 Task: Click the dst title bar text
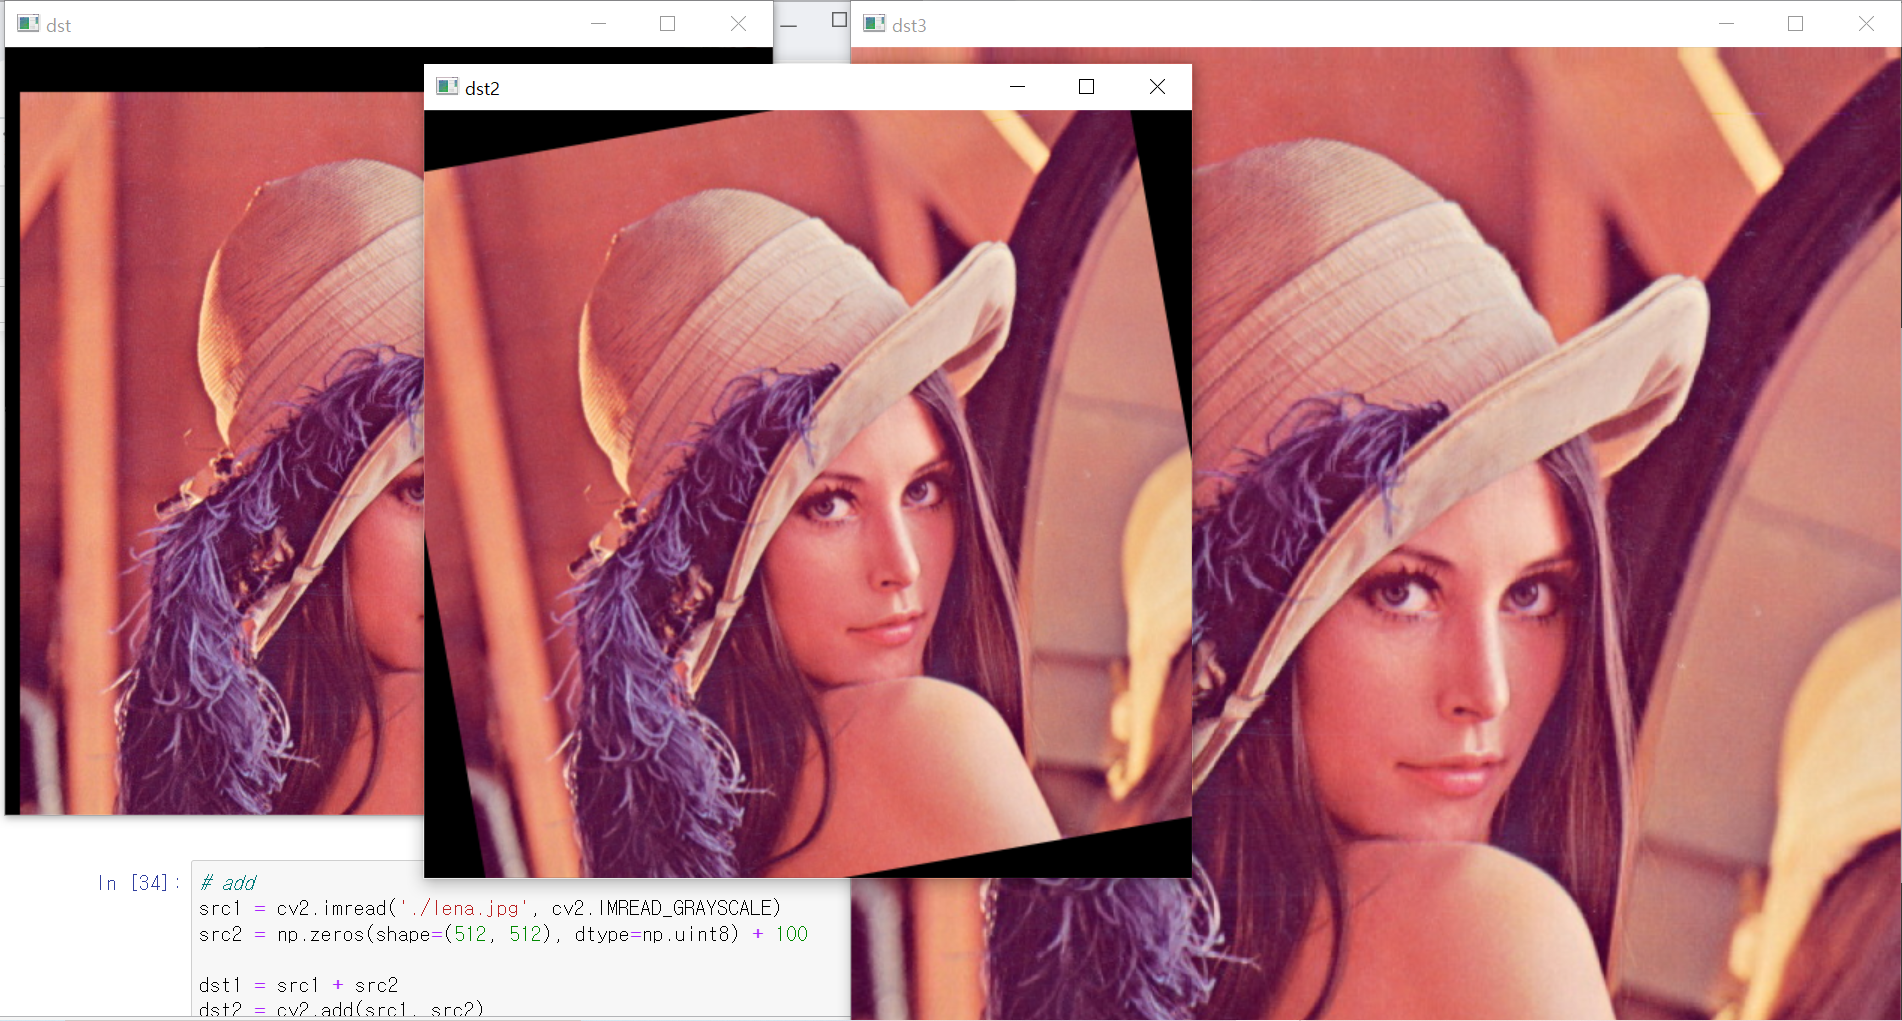[x=58, y=25]
